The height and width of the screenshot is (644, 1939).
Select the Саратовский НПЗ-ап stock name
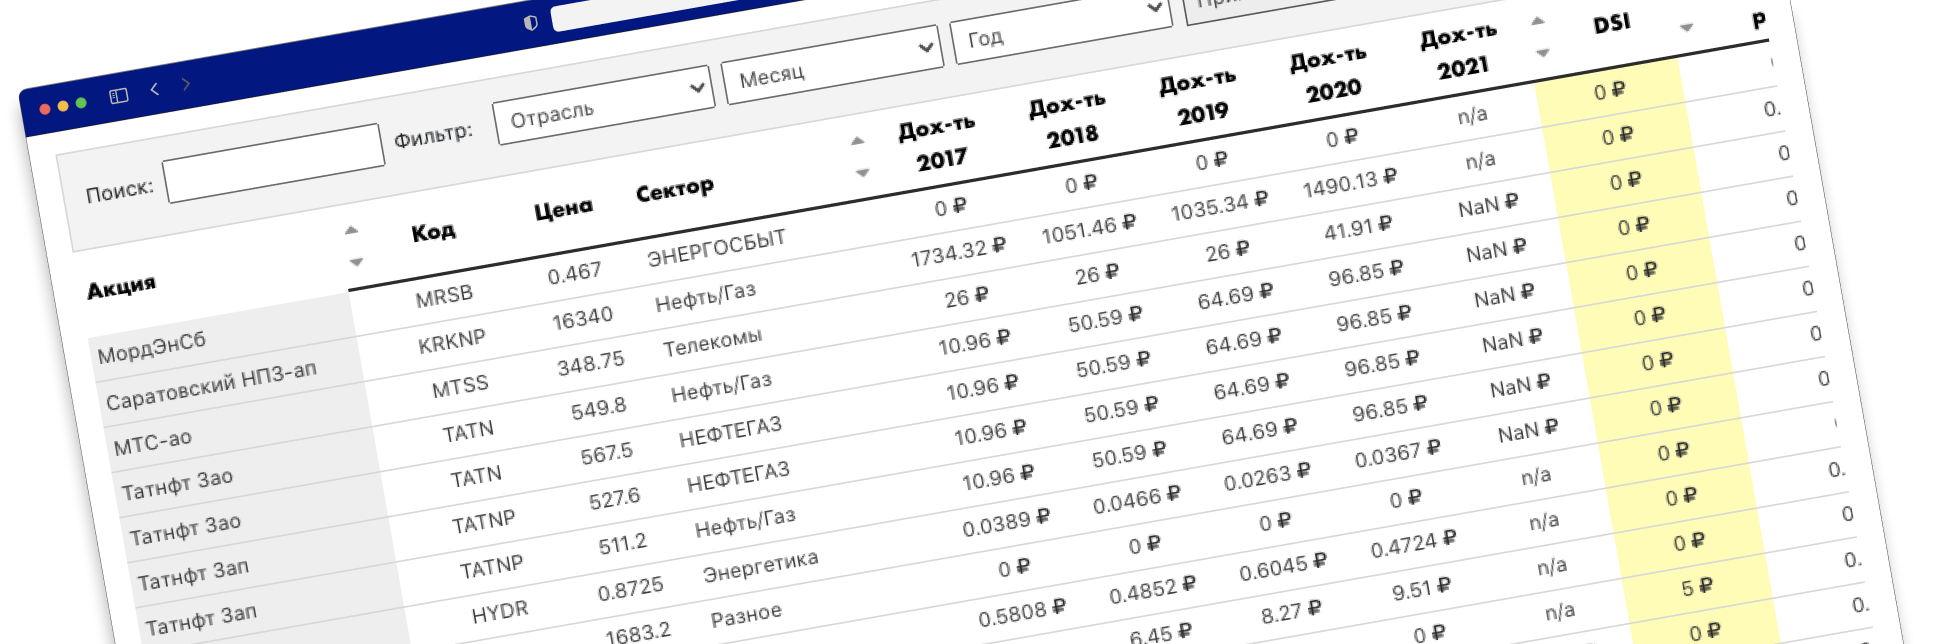pos(211,386)
